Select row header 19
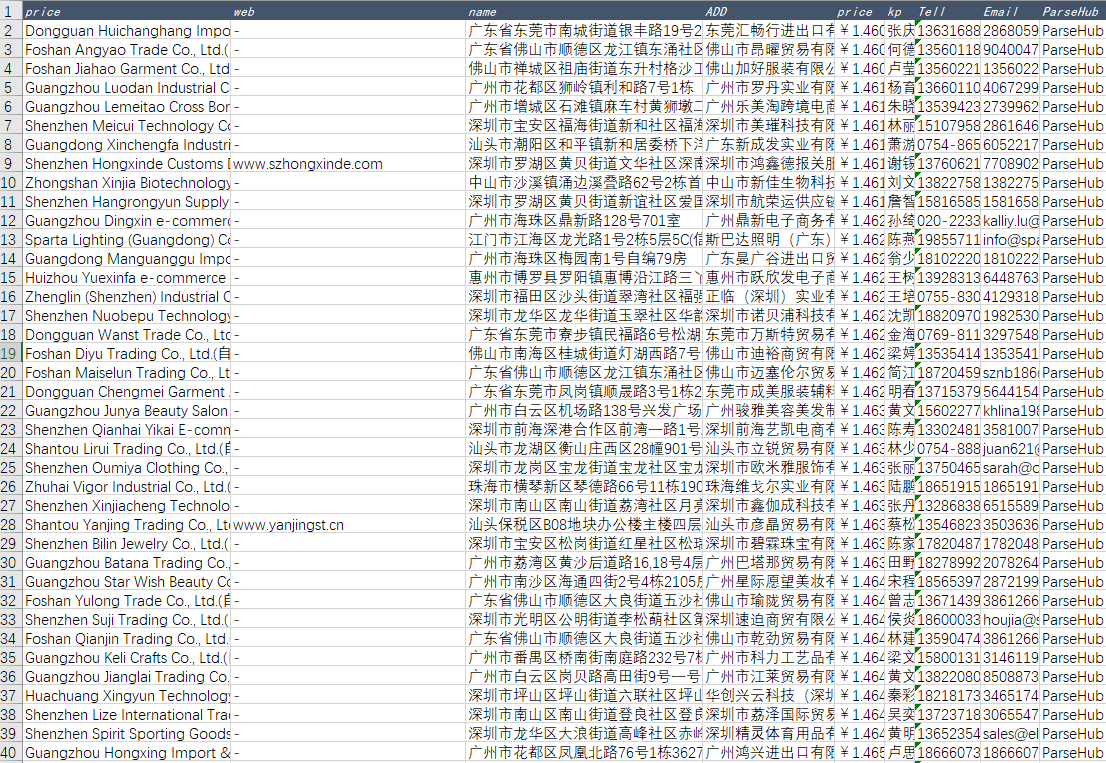 coord(11,353)
